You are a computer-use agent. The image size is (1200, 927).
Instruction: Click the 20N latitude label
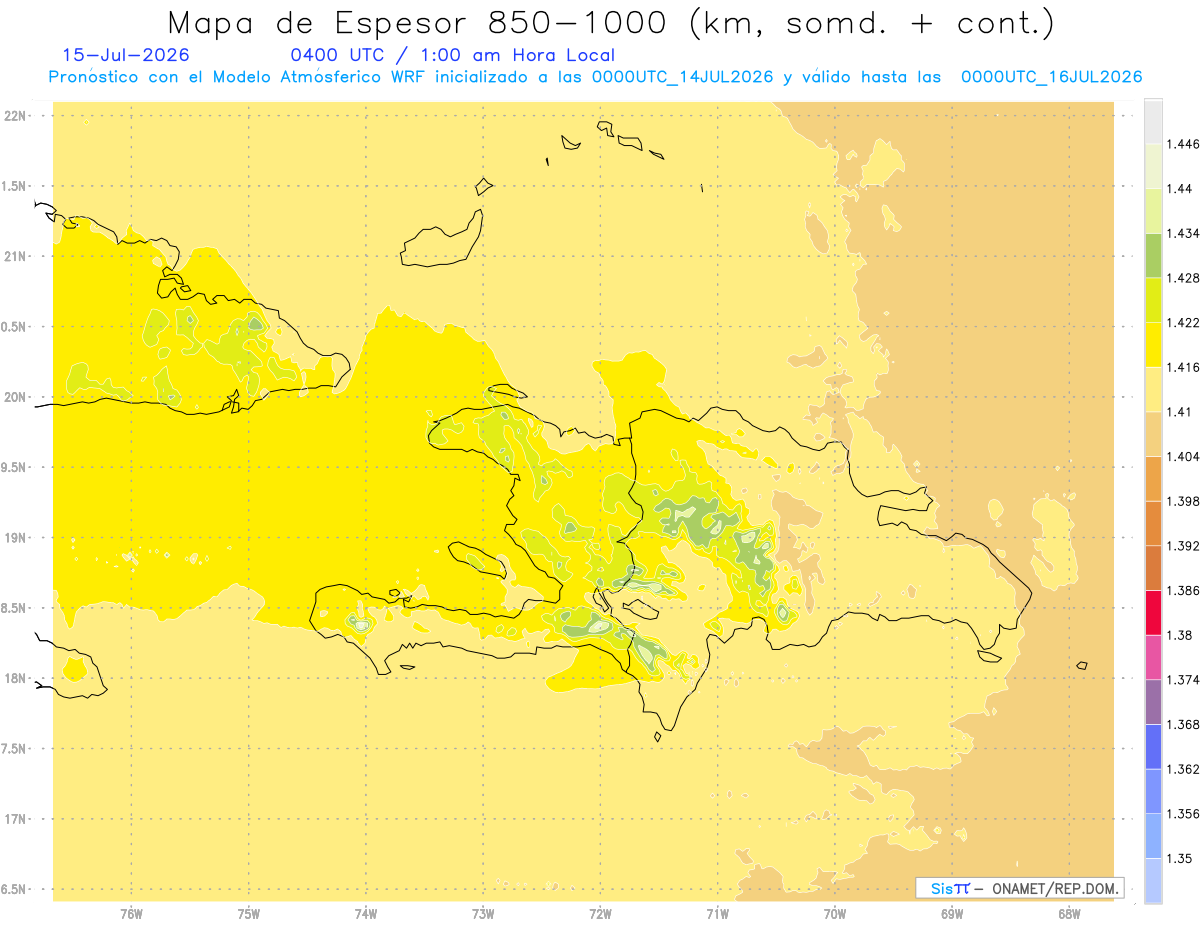[14, 397]
